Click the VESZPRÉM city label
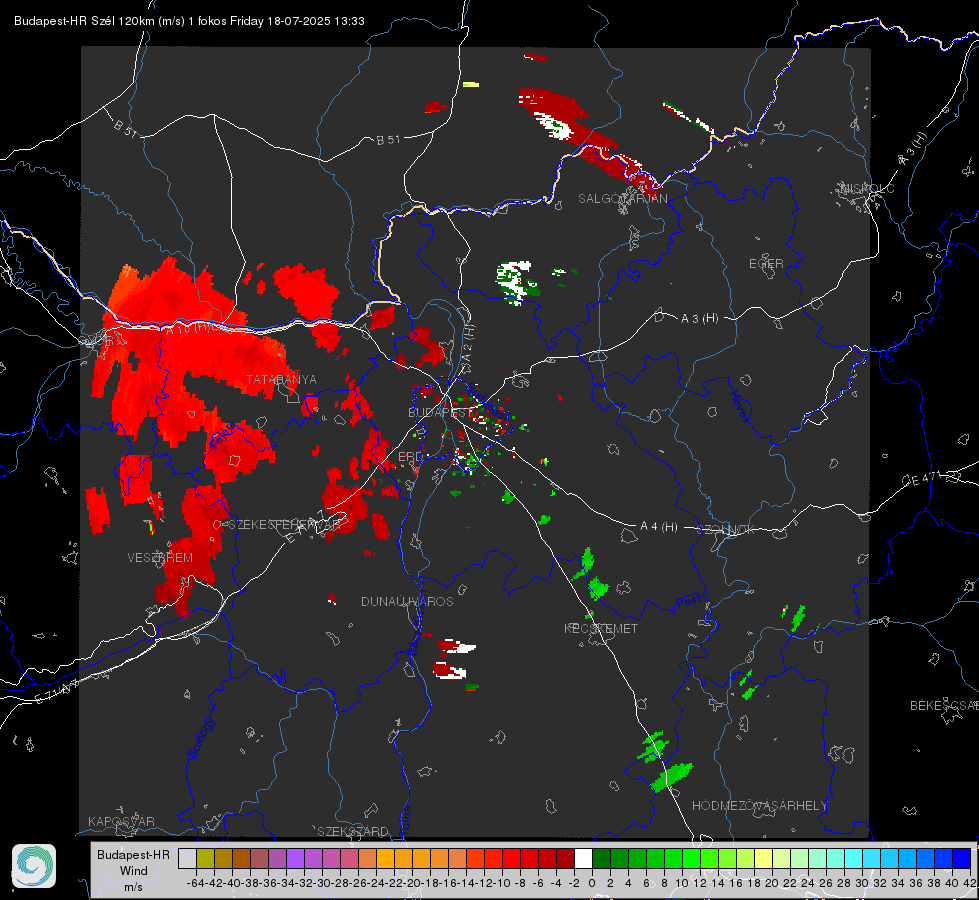The image size is (979, 900). [x=160, y=558]
